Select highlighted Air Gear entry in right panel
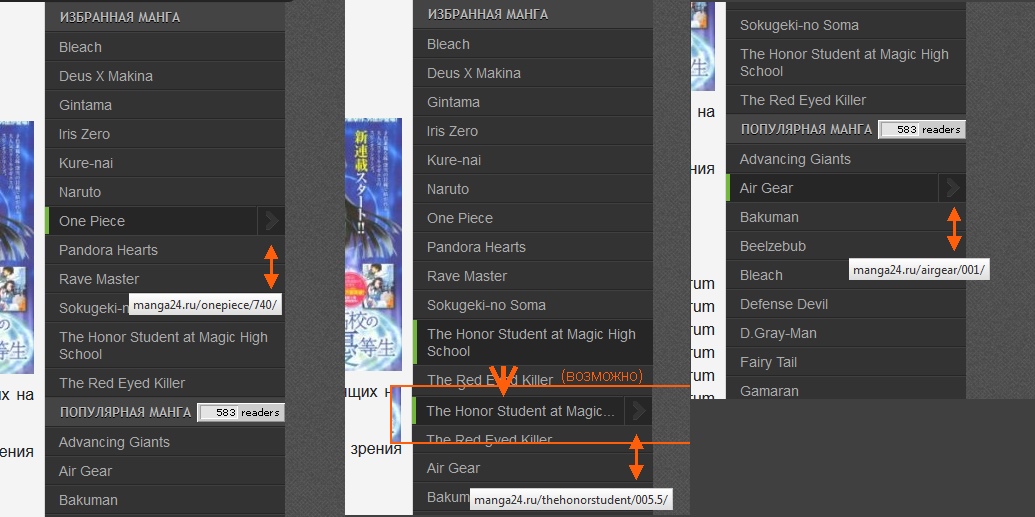 [x=832, y=188]
